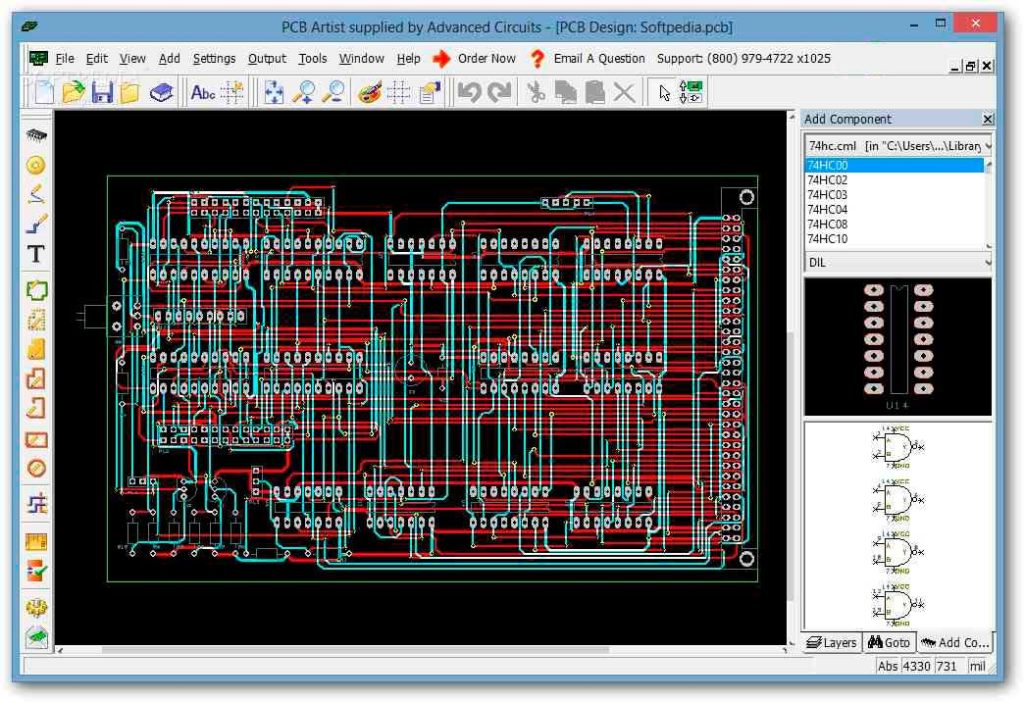Open the Output menu

(267, 59)
